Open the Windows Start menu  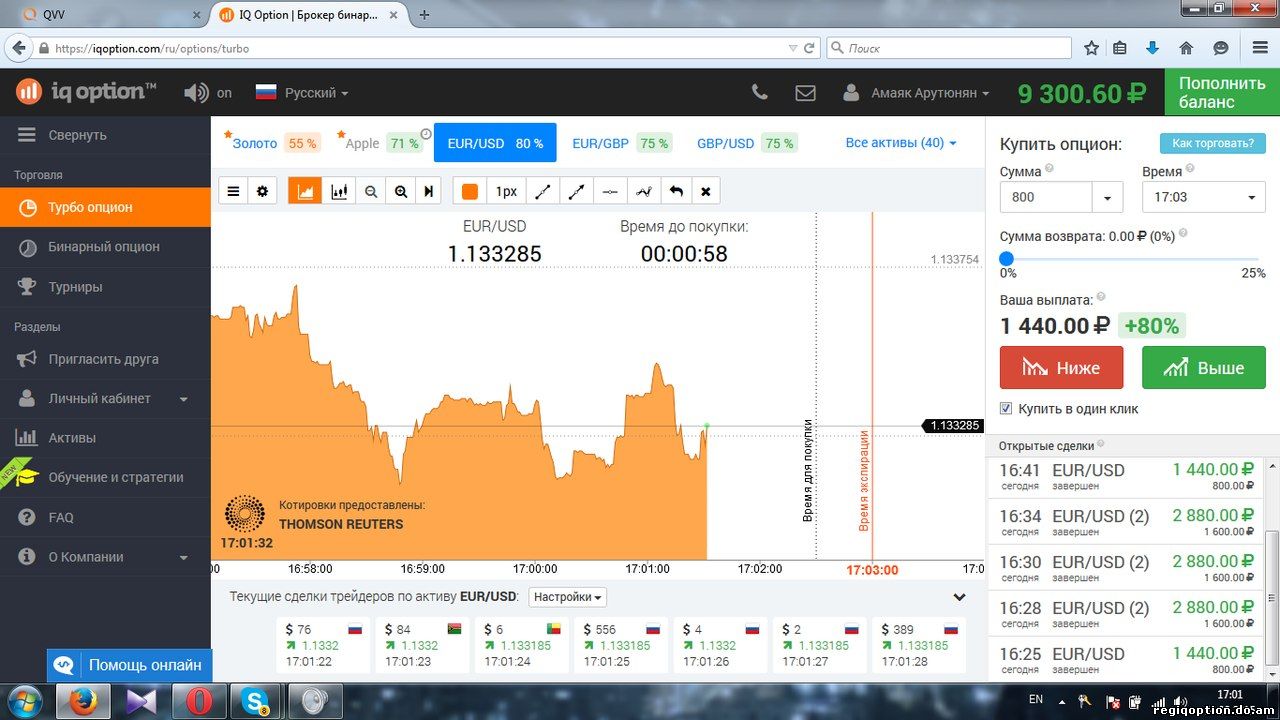click(24, 700)
